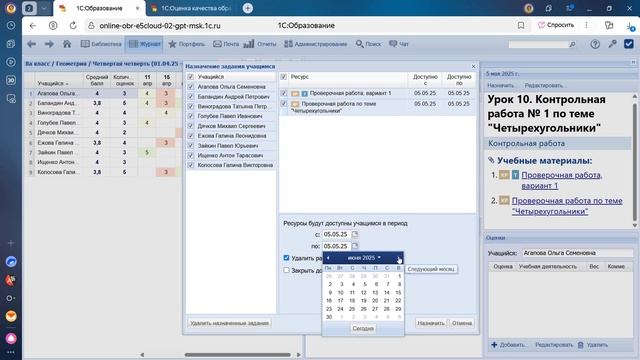
Task: Go back in the browser
Action: [x=33, y=25]
